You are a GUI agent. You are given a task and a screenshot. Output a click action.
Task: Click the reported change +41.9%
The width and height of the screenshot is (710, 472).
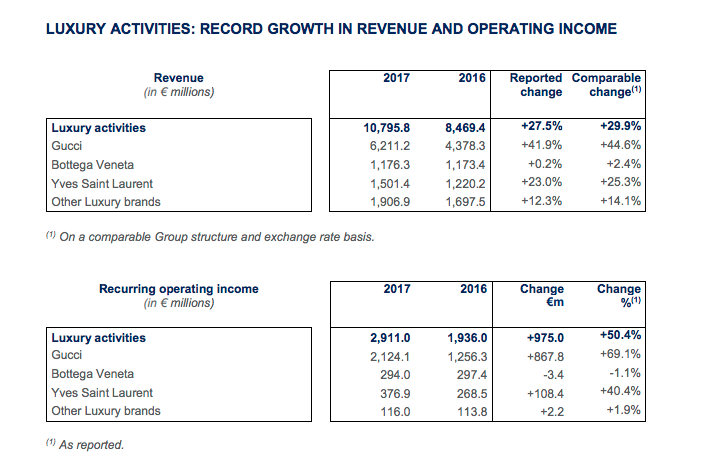click(542, 145)
